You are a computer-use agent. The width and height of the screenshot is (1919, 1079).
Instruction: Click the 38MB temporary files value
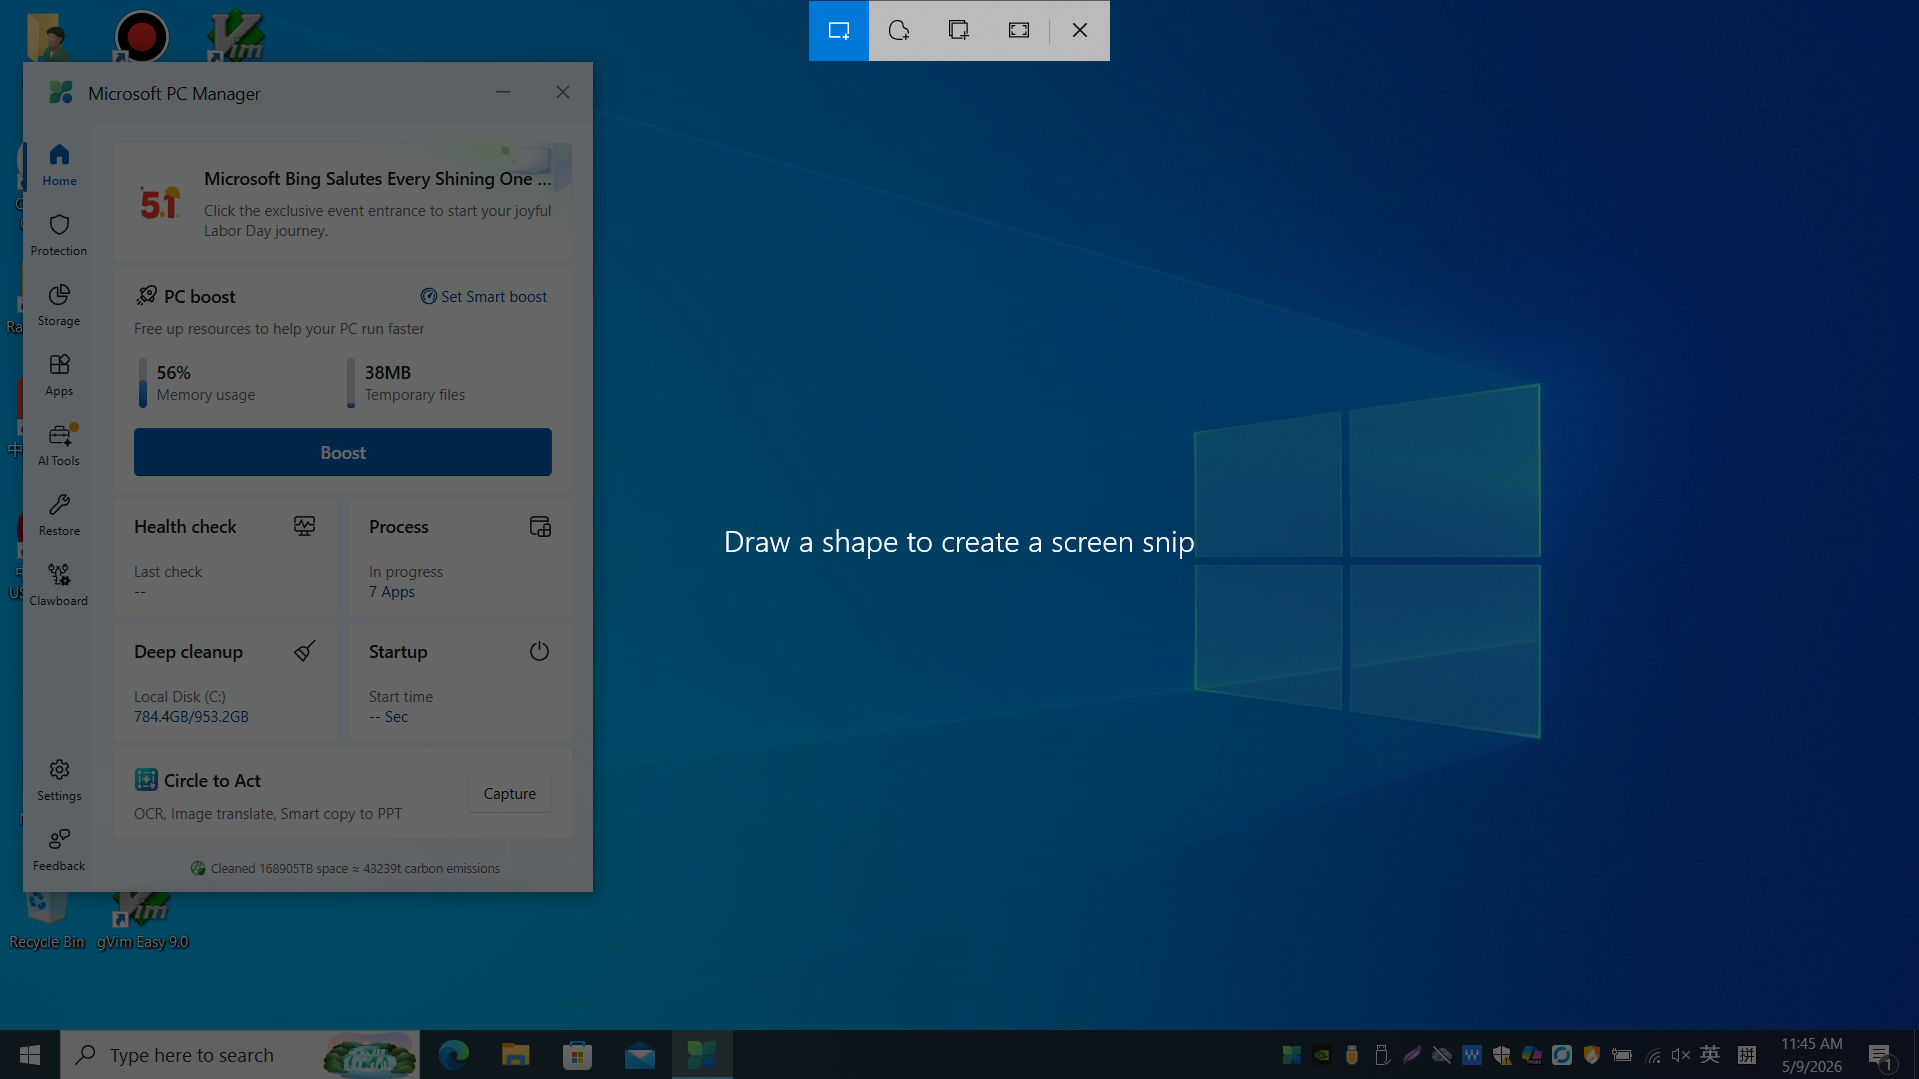[388, 372]
